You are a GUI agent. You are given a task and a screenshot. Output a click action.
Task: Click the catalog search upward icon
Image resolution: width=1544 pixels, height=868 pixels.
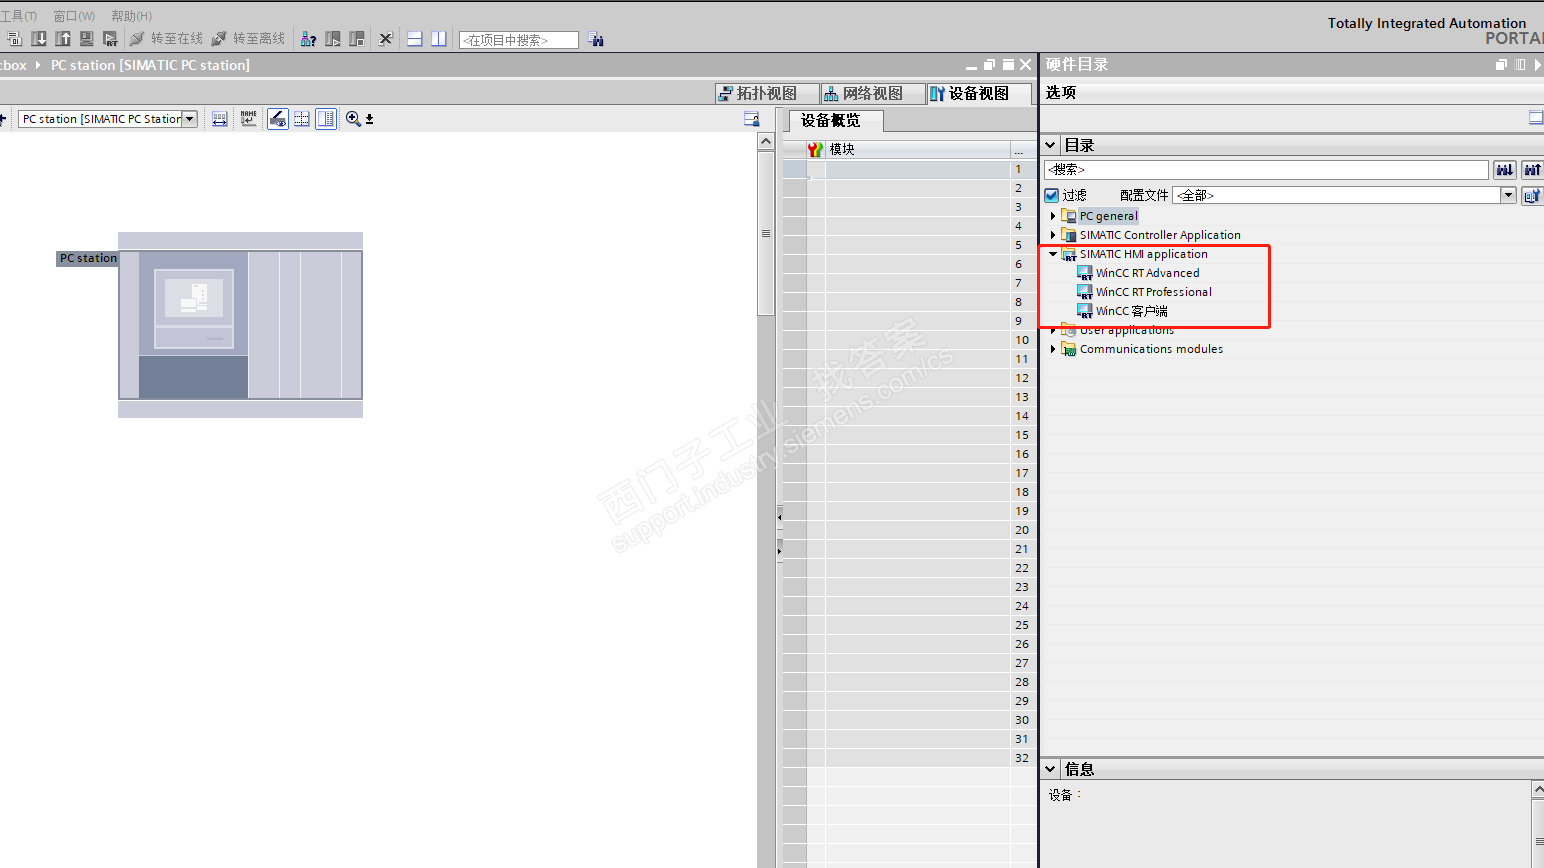point(1532,170)
